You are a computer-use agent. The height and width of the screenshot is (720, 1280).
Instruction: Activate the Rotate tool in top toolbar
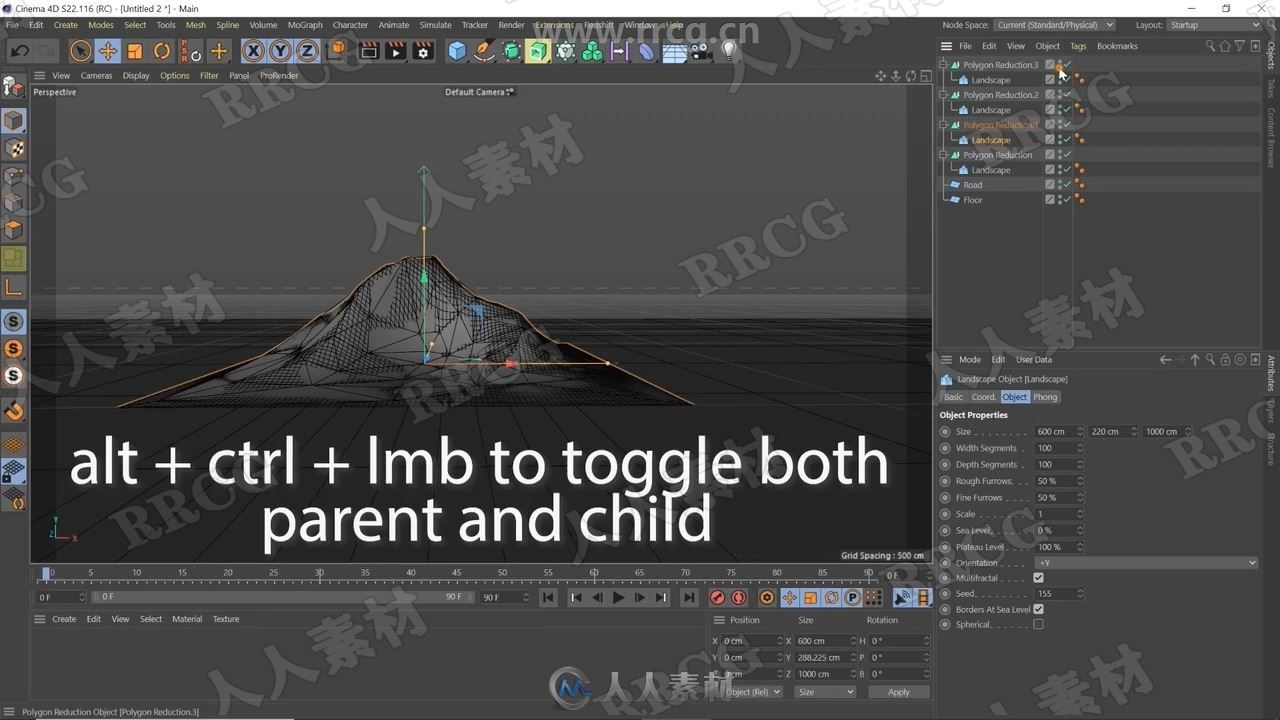pyautogui.click(x=162, y=51)
